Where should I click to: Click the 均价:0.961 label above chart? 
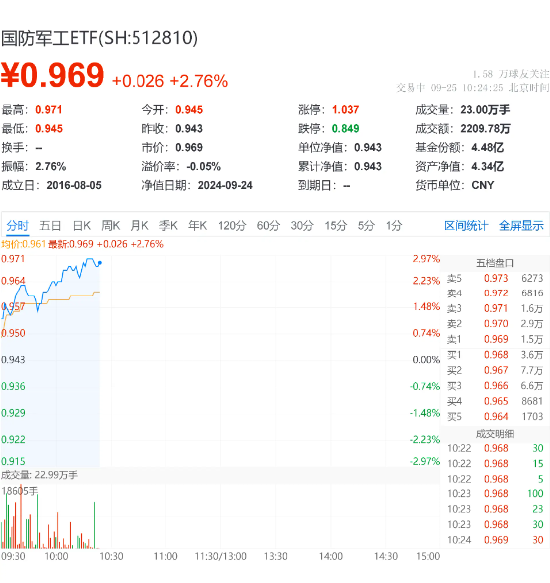click(23, 244)
